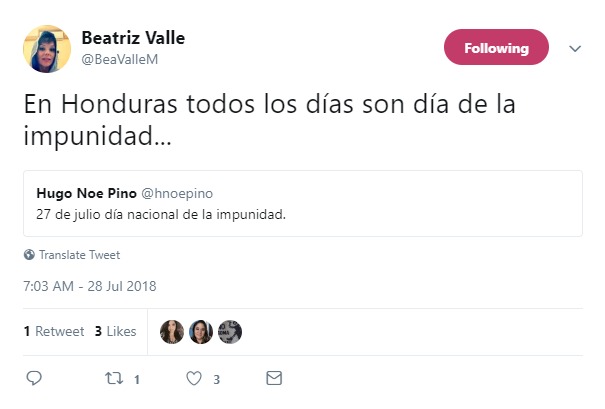Like the tweet with the heart icon

coord(195,378)
